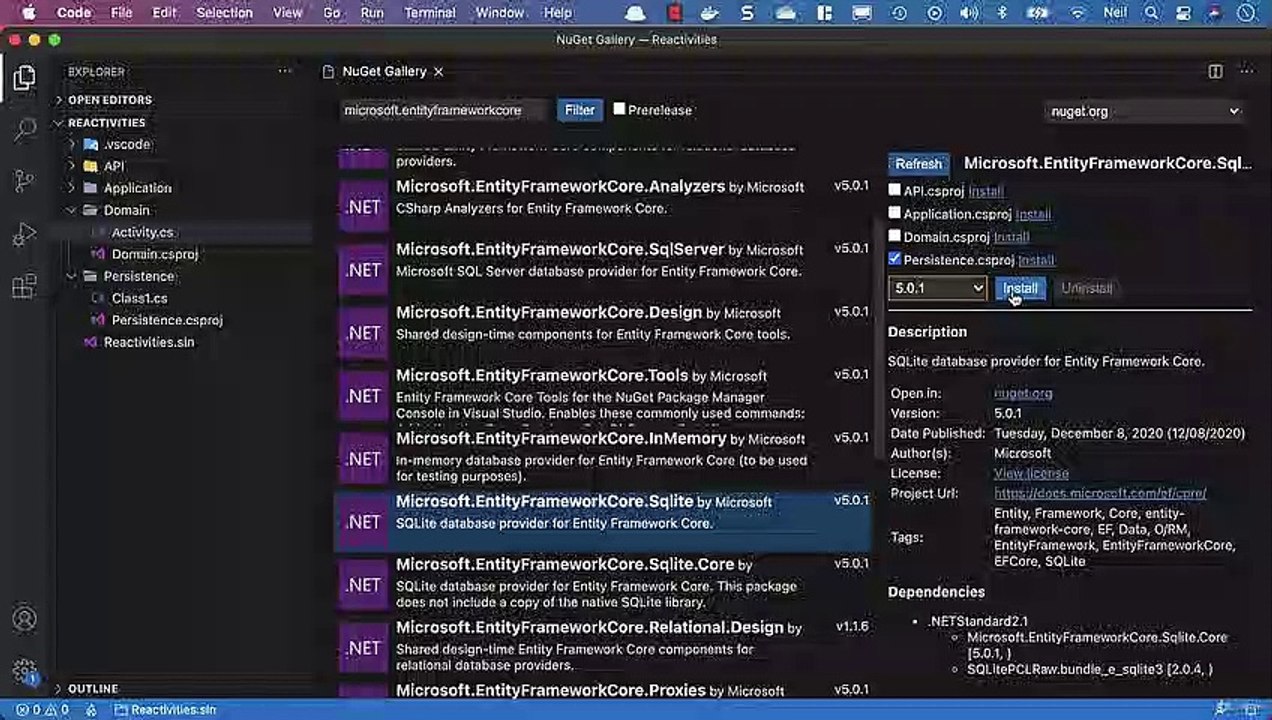This screenshot has height=720, width=1272.
Task: Select the NuGet Gallery tab
Action: (x=383, y=71)
